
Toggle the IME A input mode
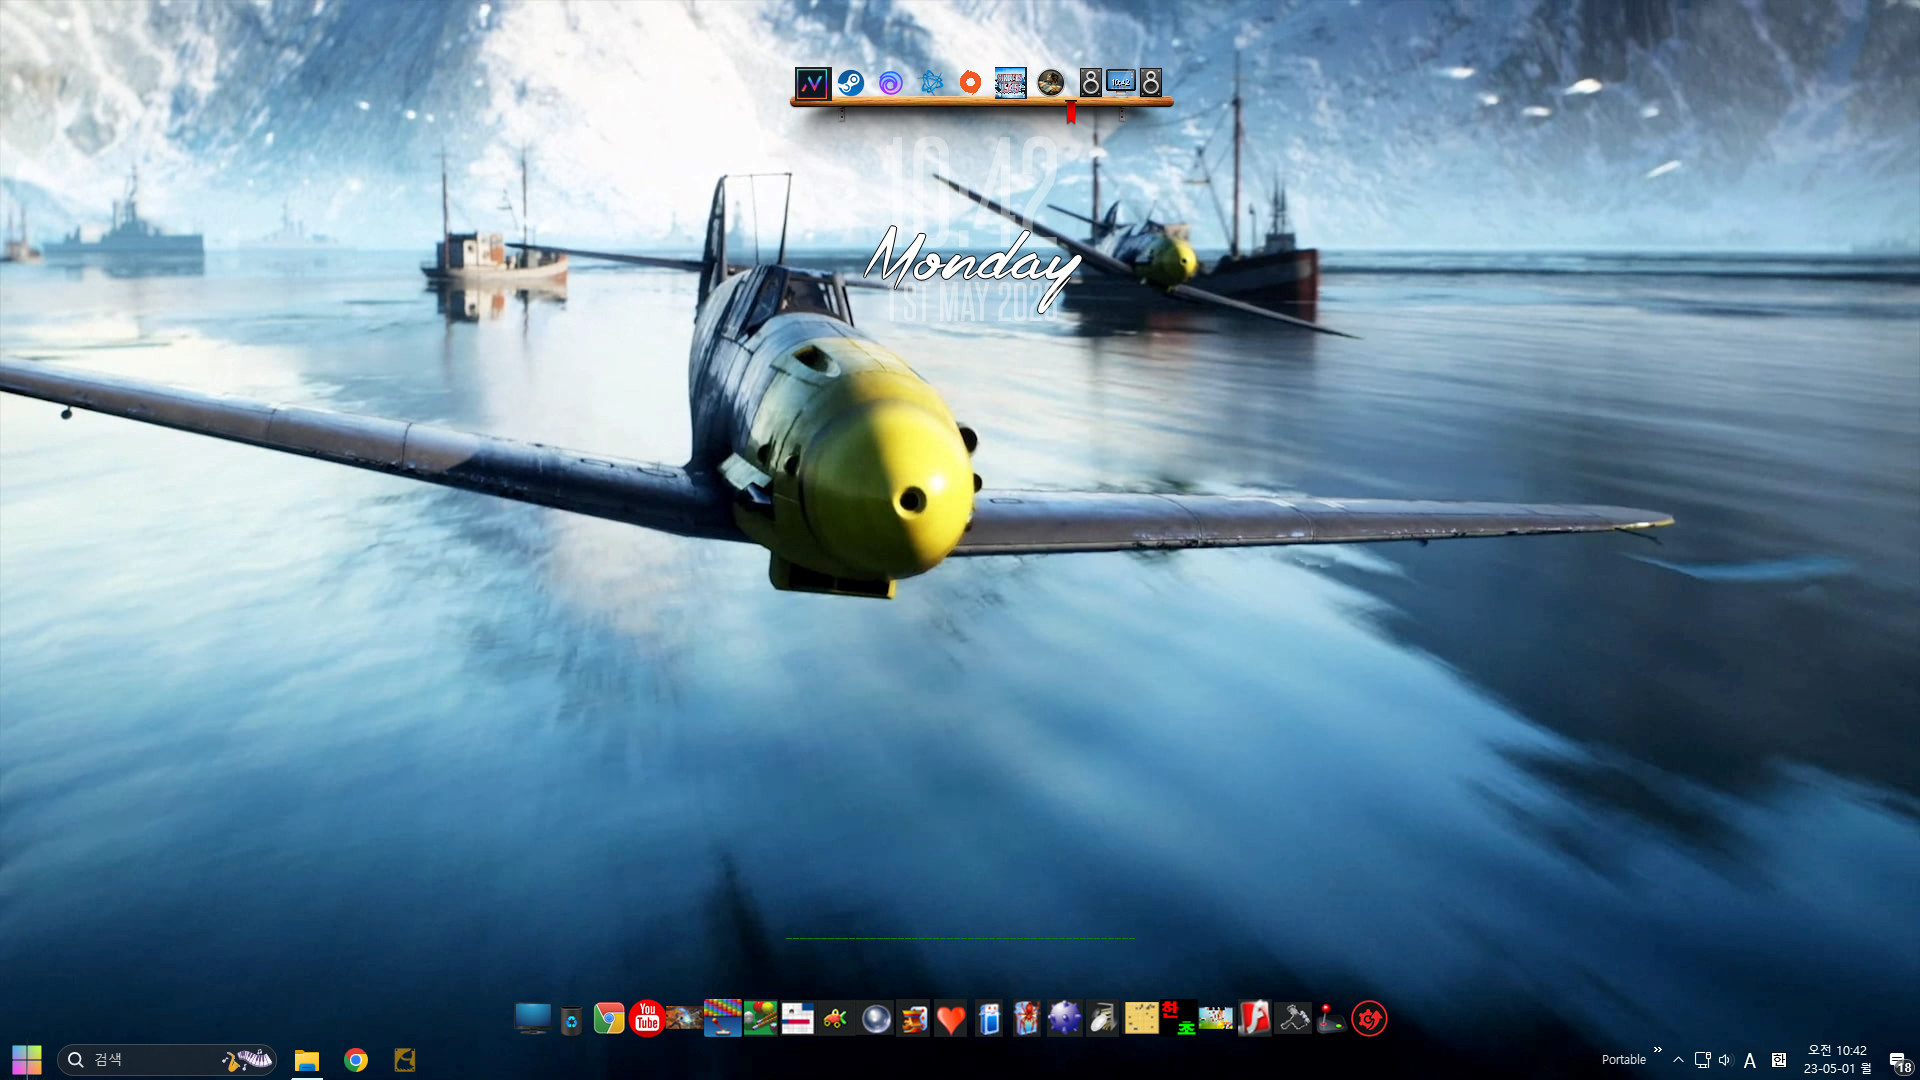tap(1750, 1060)
